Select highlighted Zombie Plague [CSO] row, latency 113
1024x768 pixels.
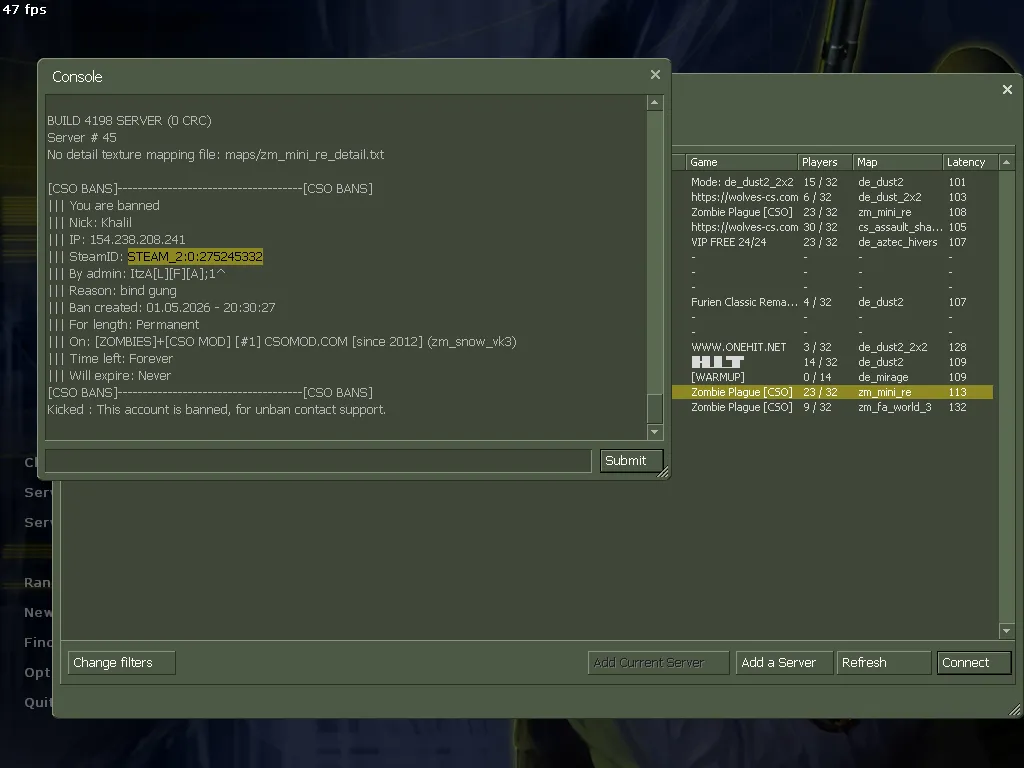(833, 392)
